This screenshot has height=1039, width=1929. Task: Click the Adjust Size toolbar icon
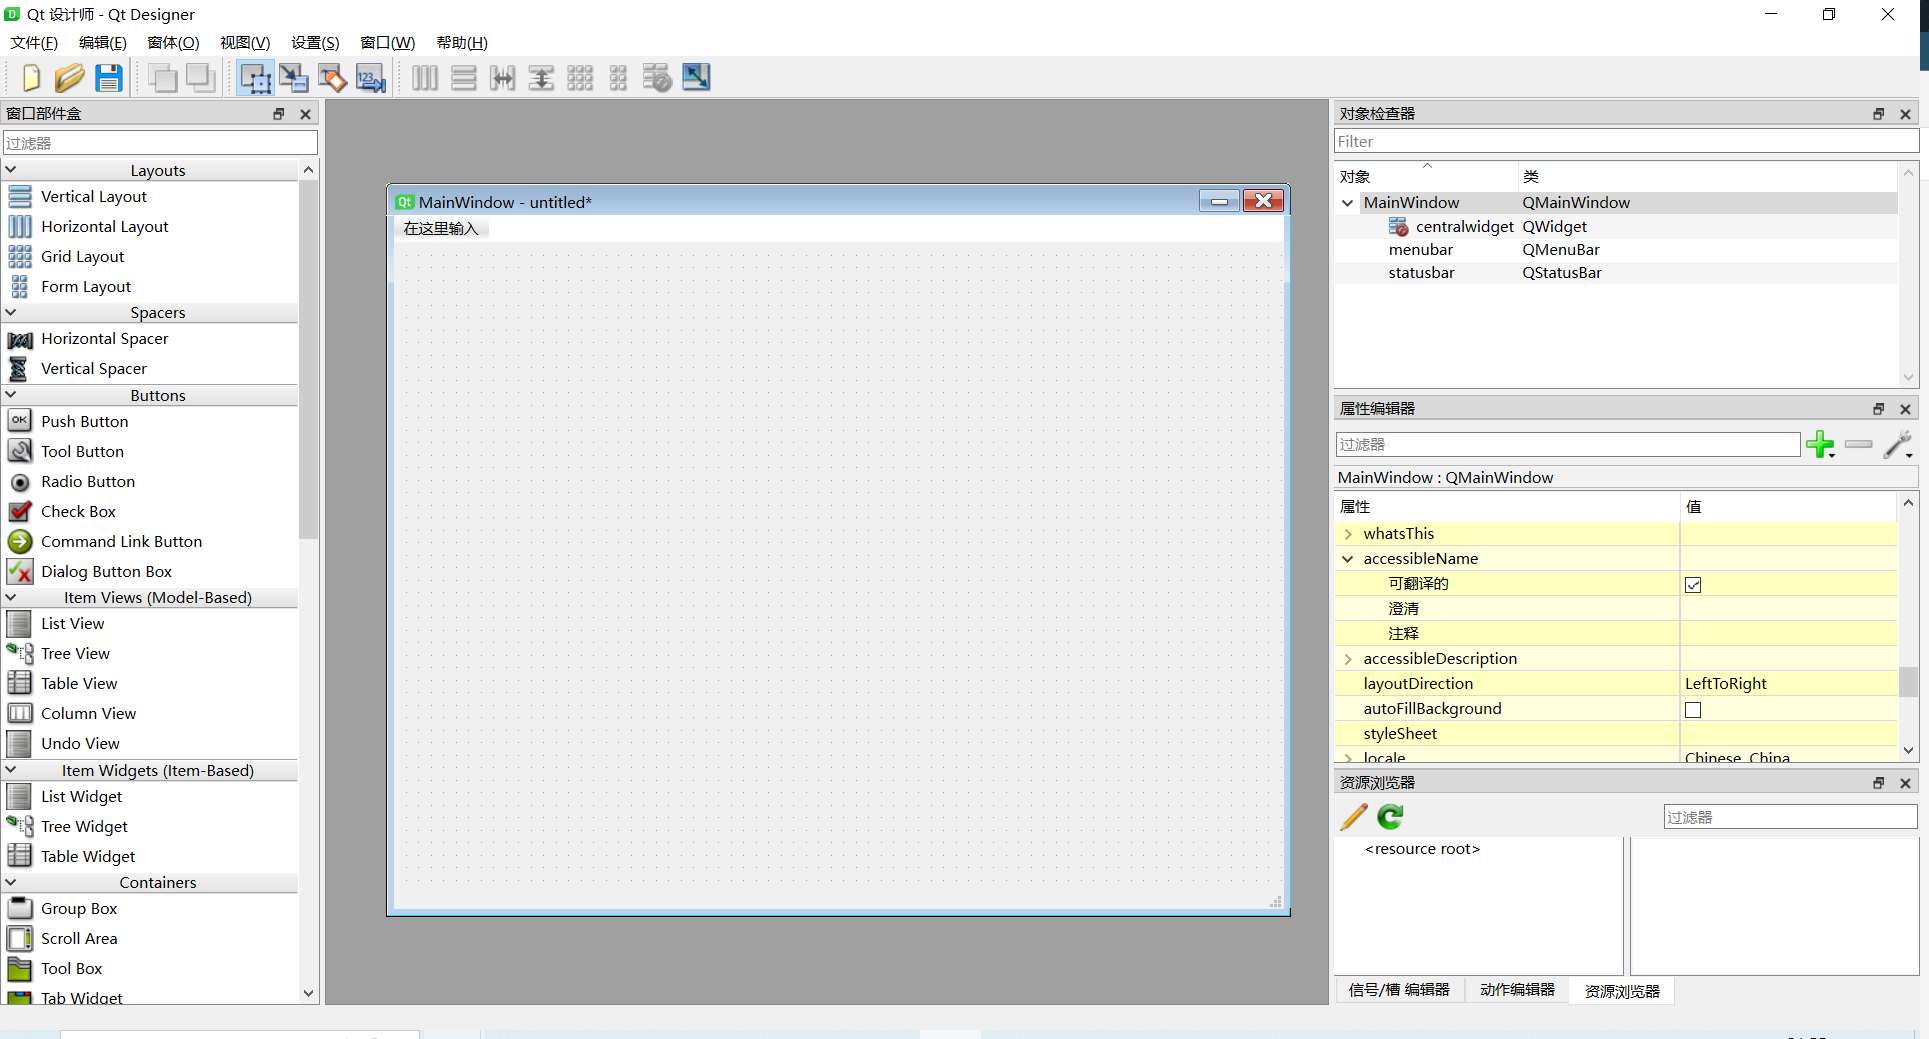point(695,77)
